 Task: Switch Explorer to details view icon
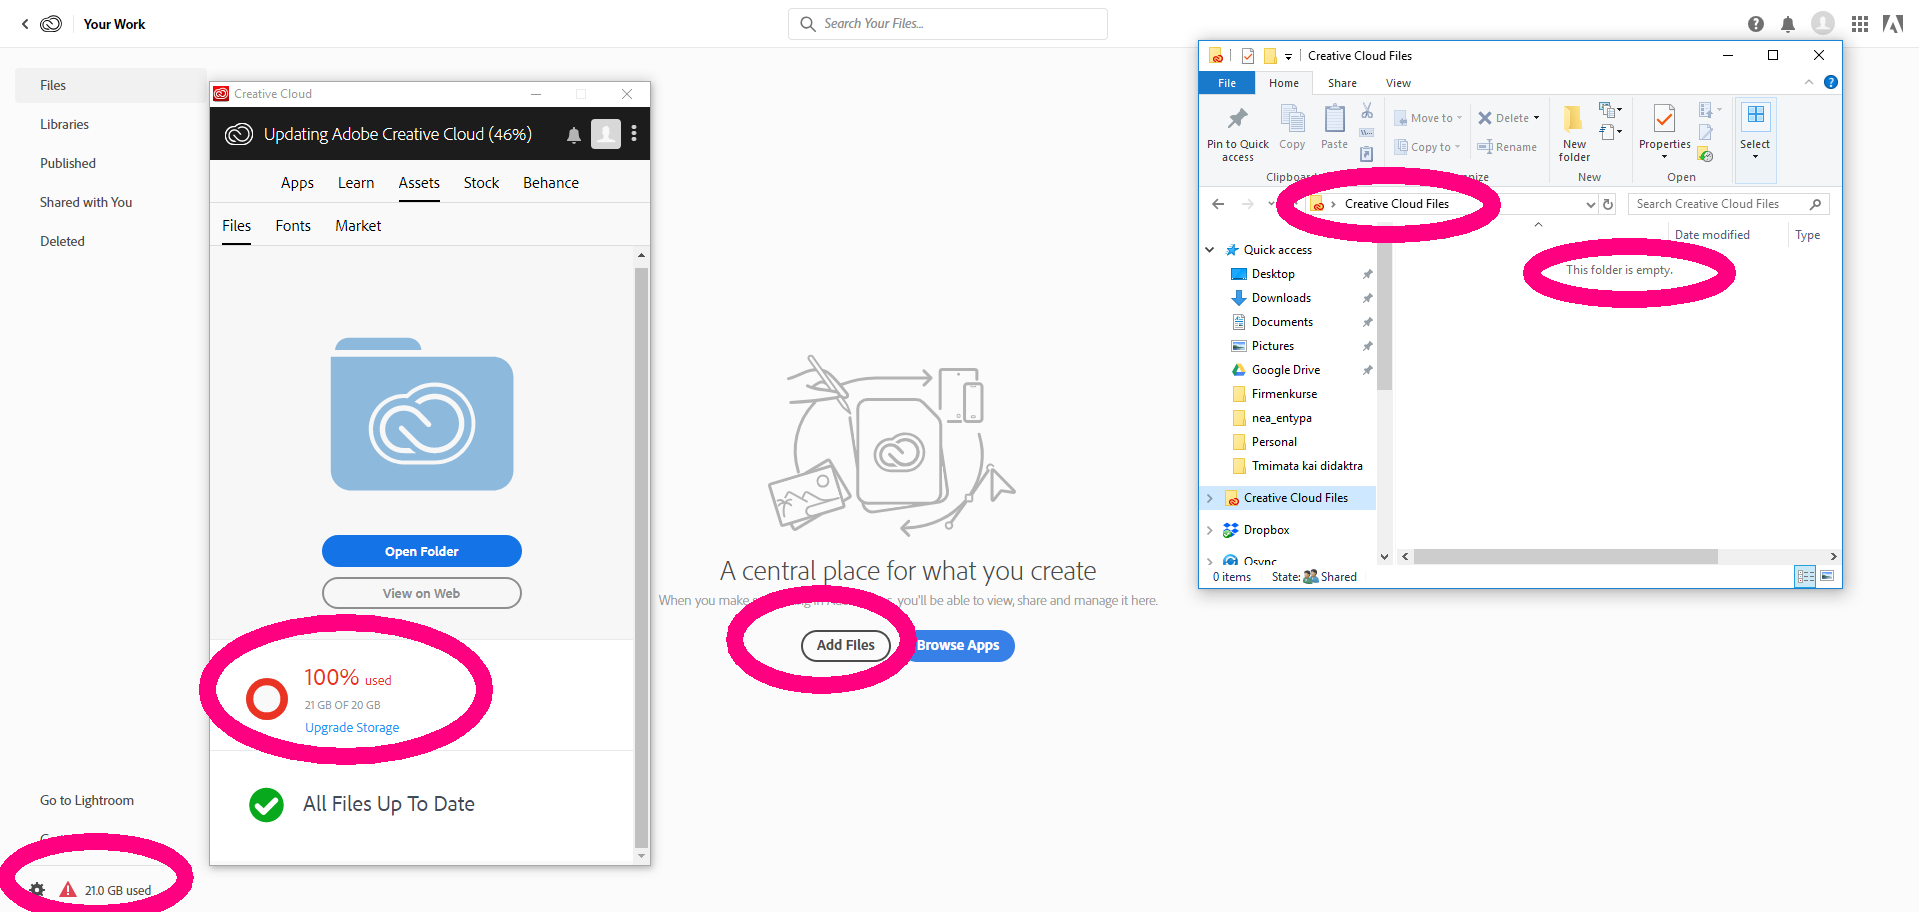coord(1805,576)
